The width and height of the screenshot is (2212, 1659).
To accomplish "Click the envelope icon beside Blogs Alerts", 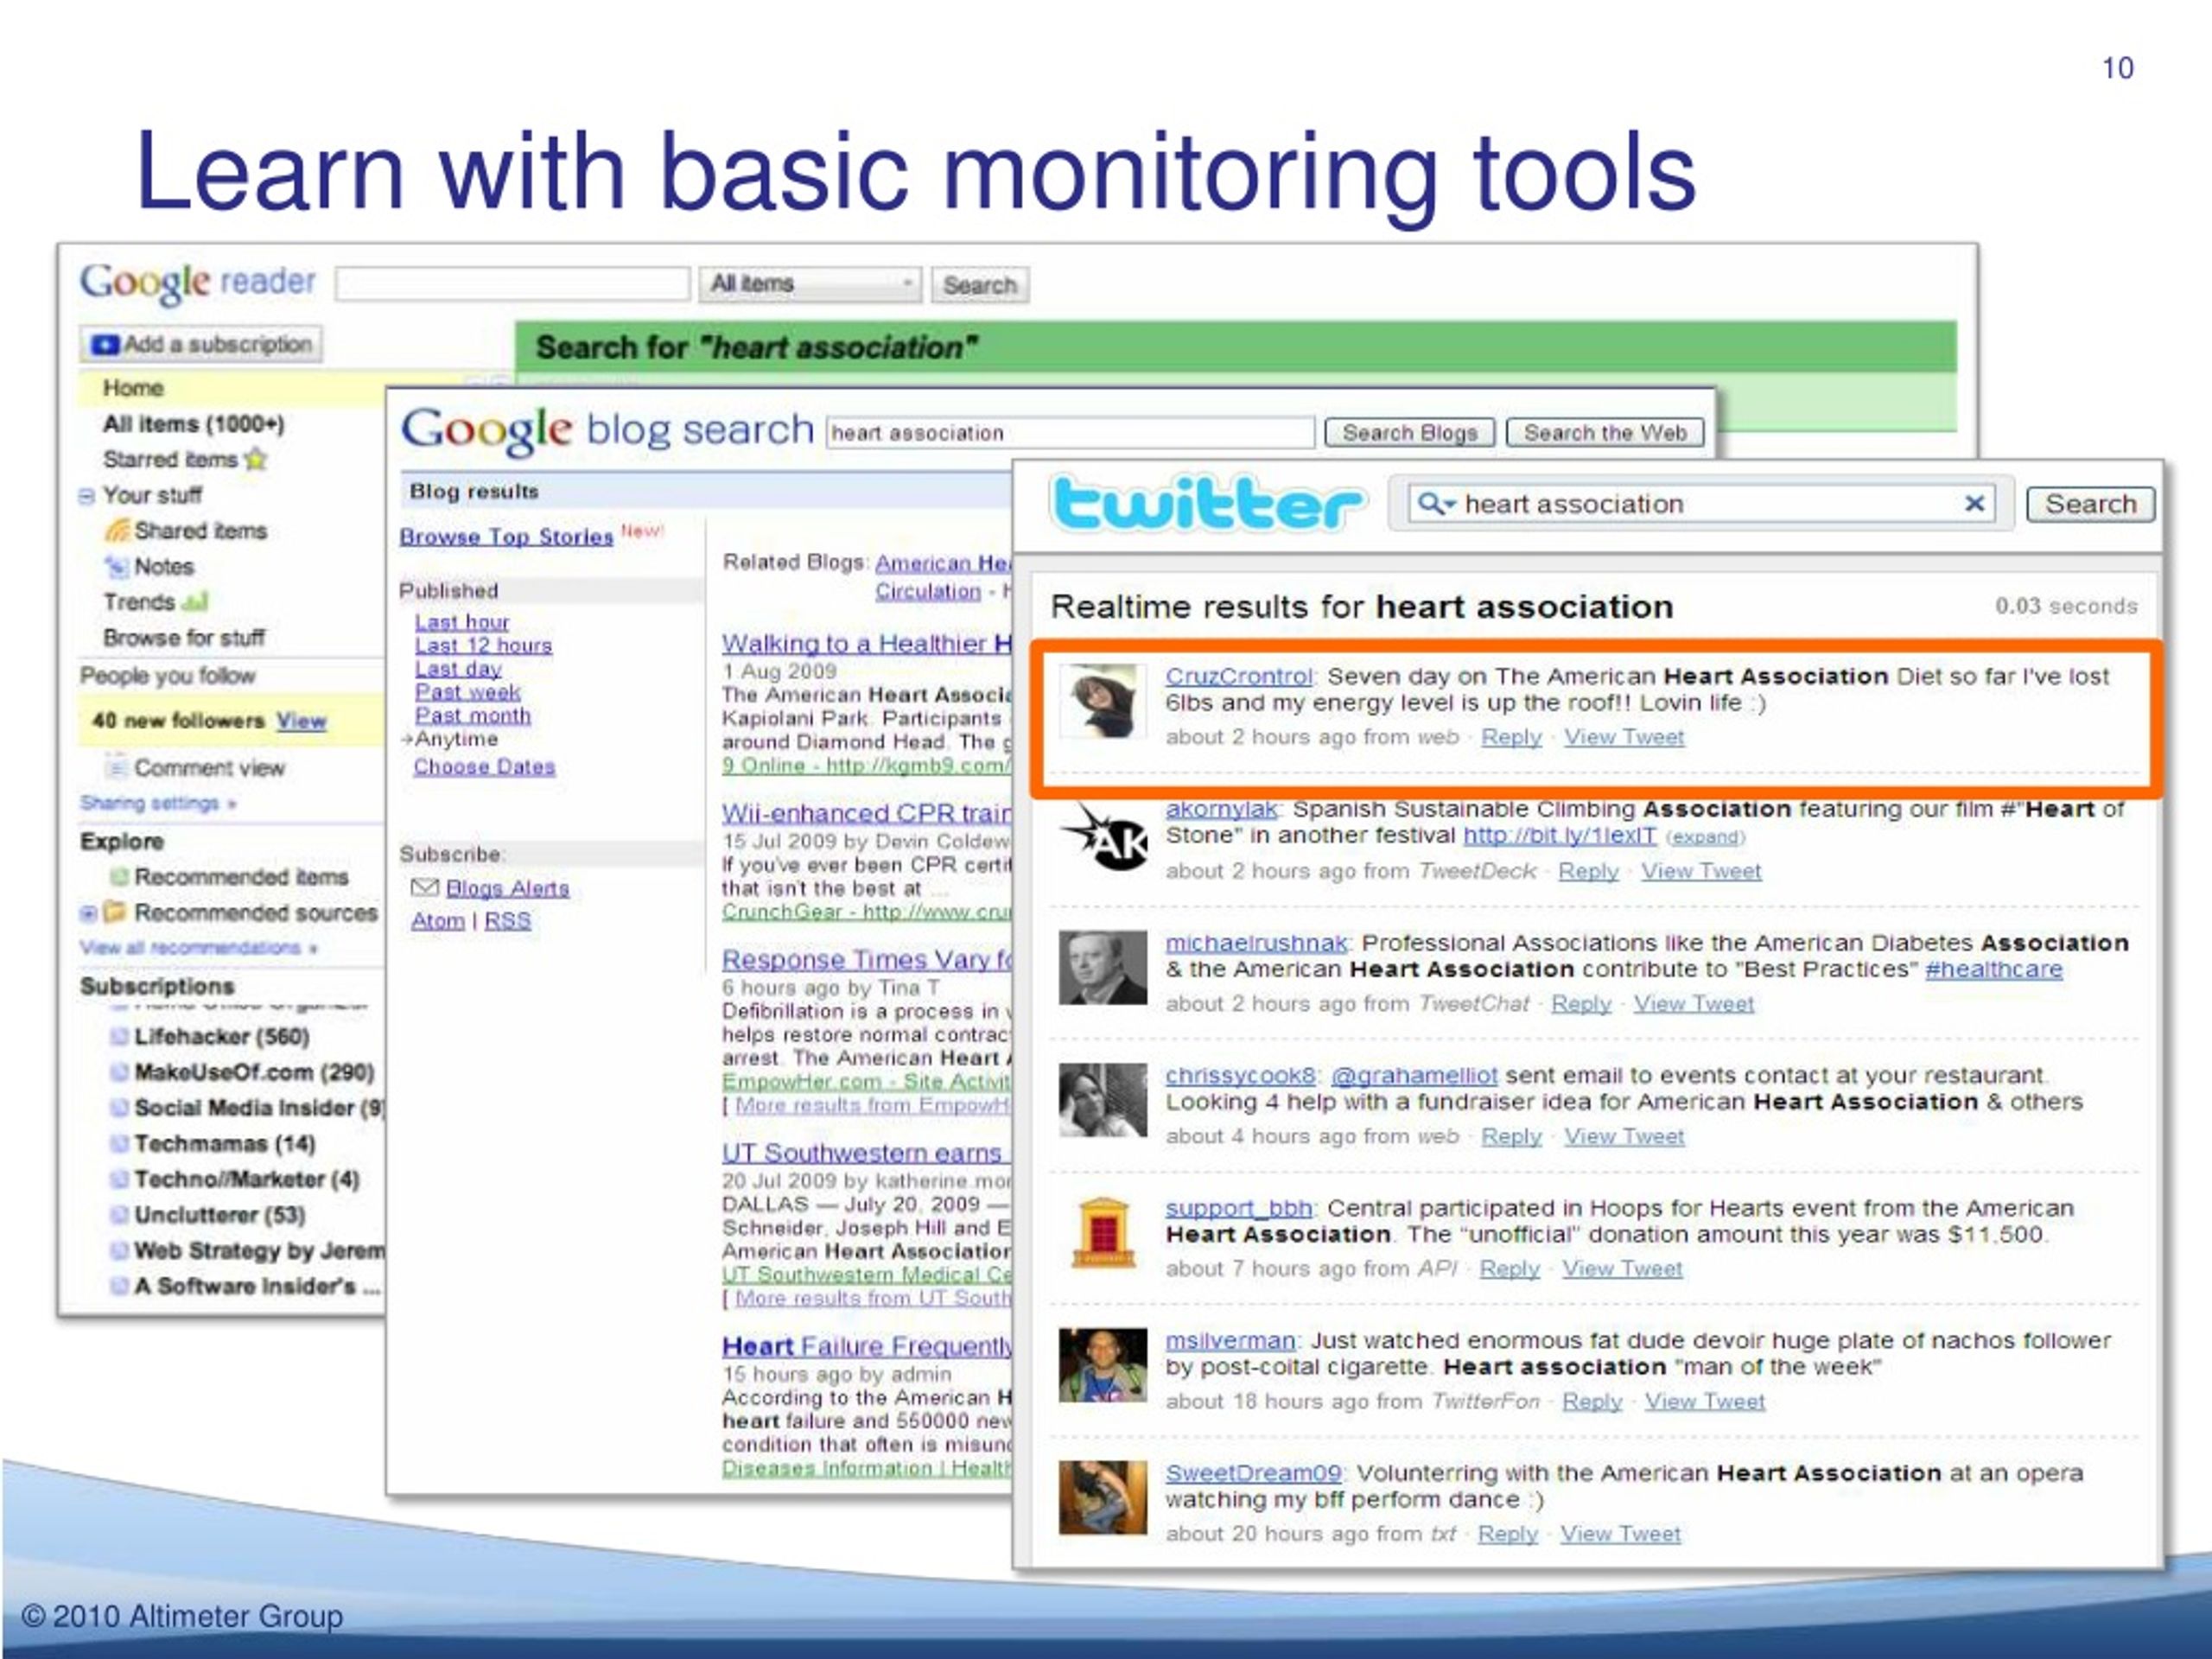I will tap(425, 887).
